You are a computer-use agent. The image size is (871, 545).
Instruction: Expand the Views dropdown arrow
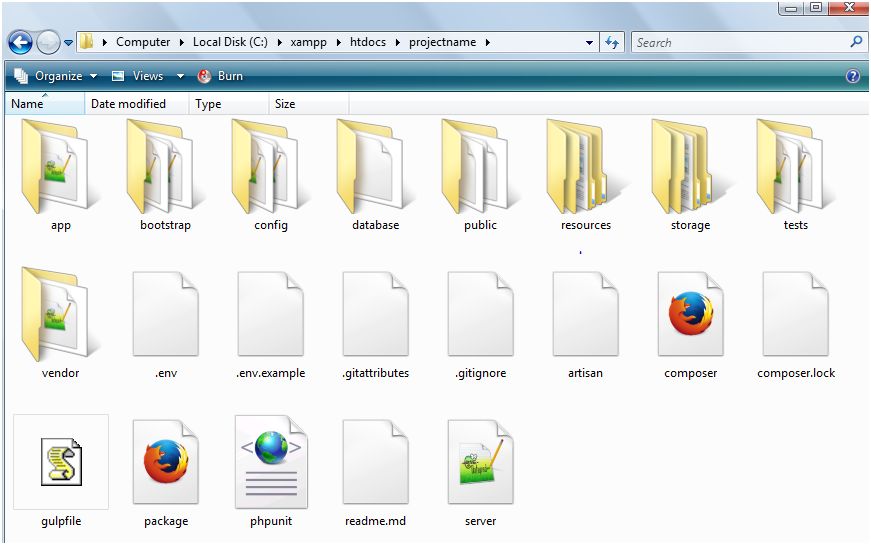(x=180, y=76)
